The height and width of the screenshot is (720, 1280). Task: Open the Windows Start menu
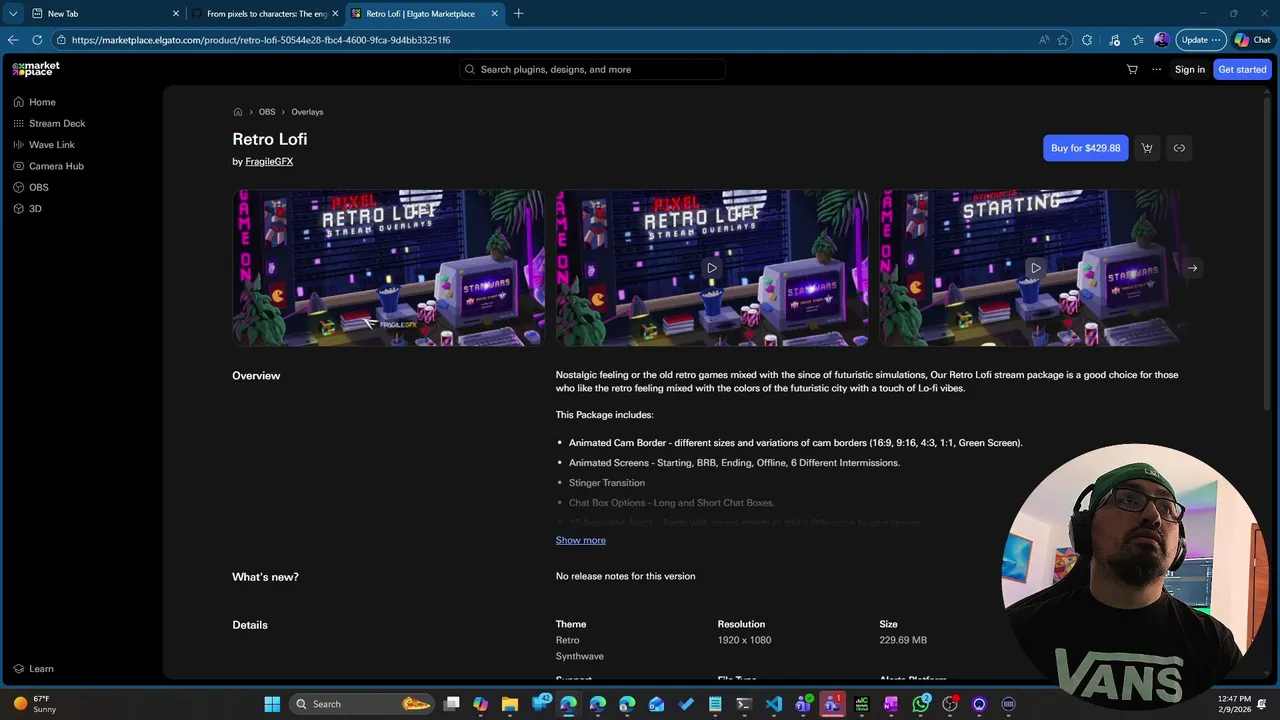click(272, 704)
